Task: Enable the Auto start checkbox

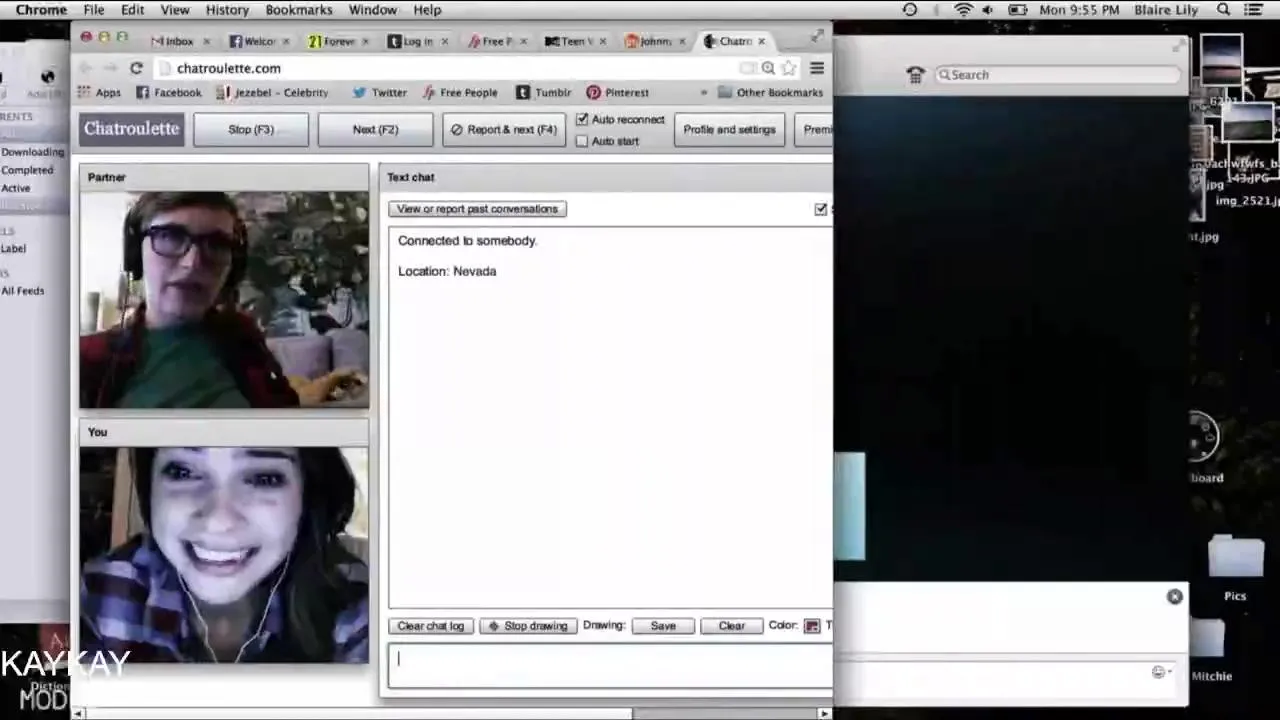Action: click(582, 141)
